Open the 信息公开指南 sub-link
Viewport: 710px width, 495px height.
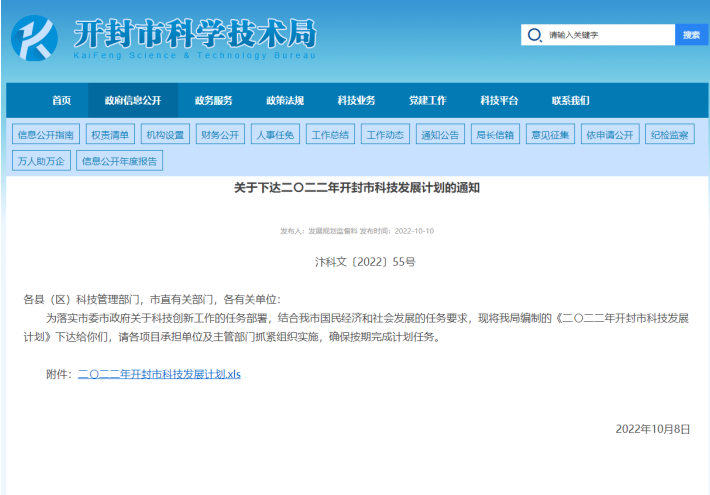[46, 135]
